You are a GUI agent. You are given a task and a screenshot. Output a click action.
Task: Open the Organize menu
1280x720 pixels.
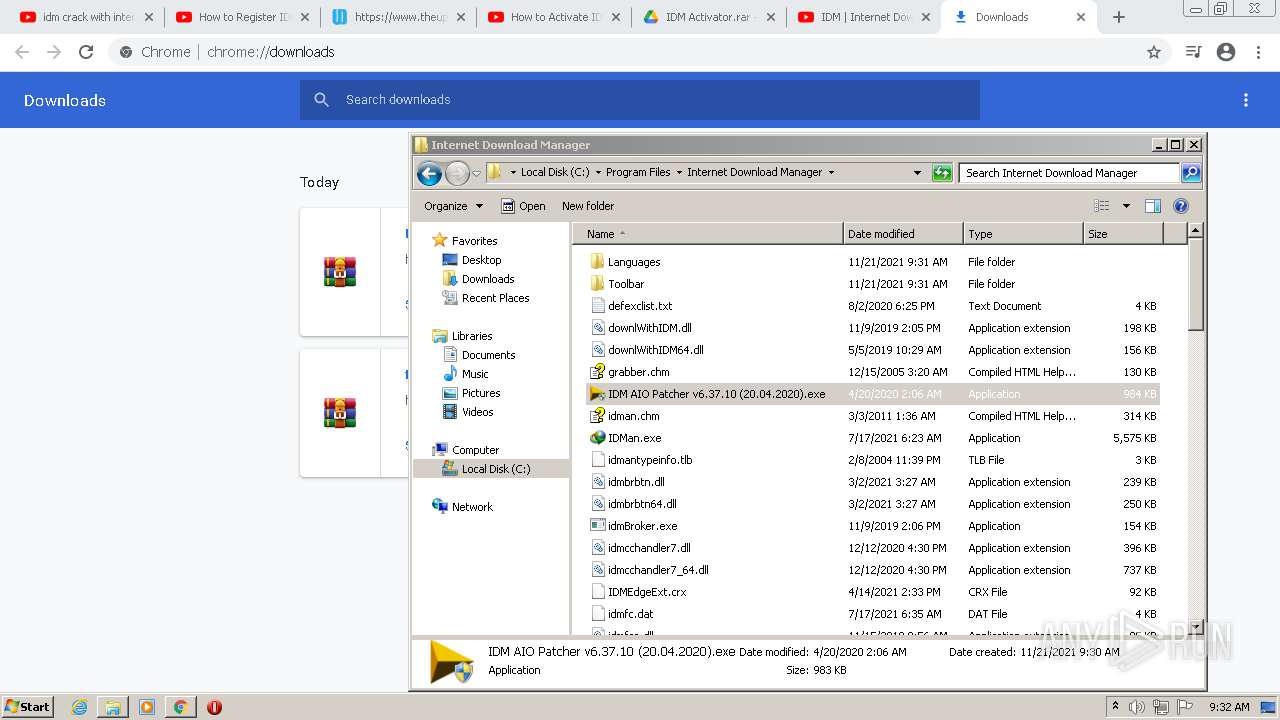tap(453, 206)
